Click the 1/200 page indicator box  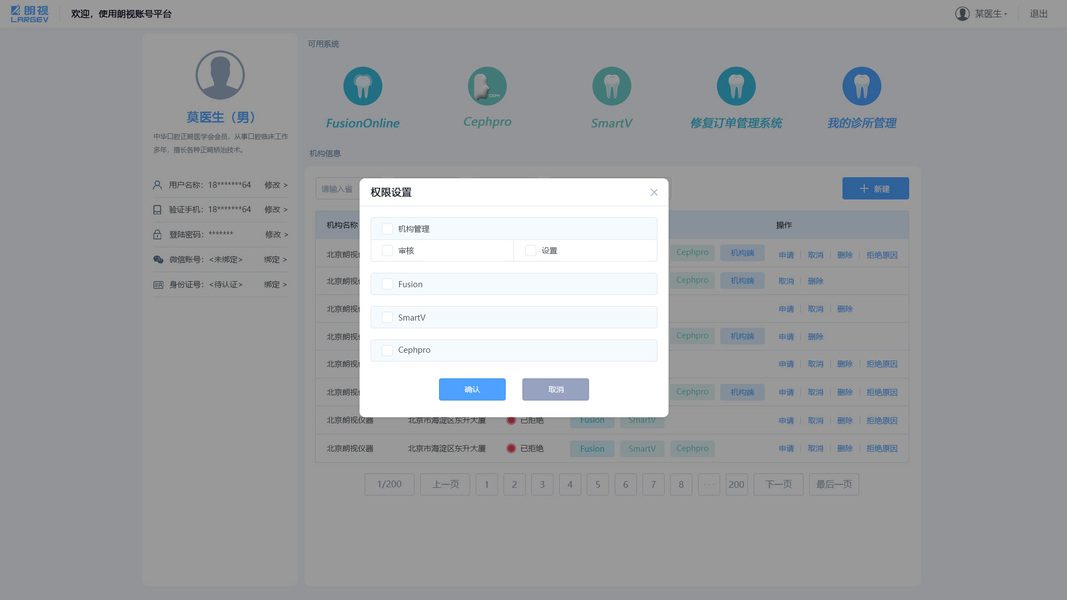pos(389,484)
